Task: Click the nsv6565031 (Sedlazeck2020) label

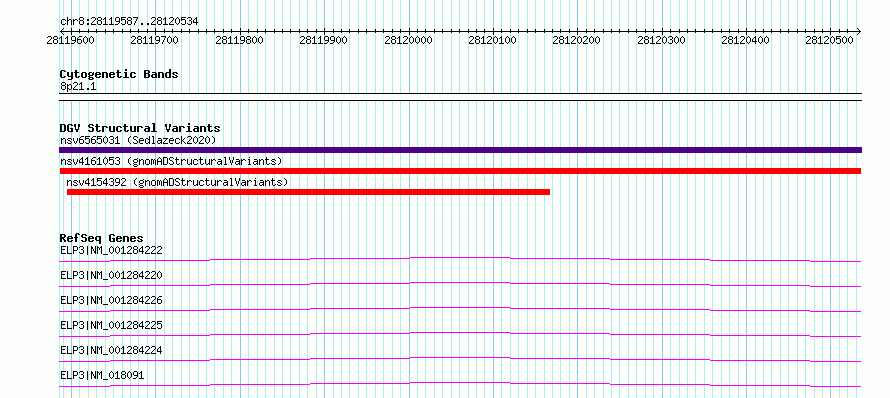Action: point(138,140)
